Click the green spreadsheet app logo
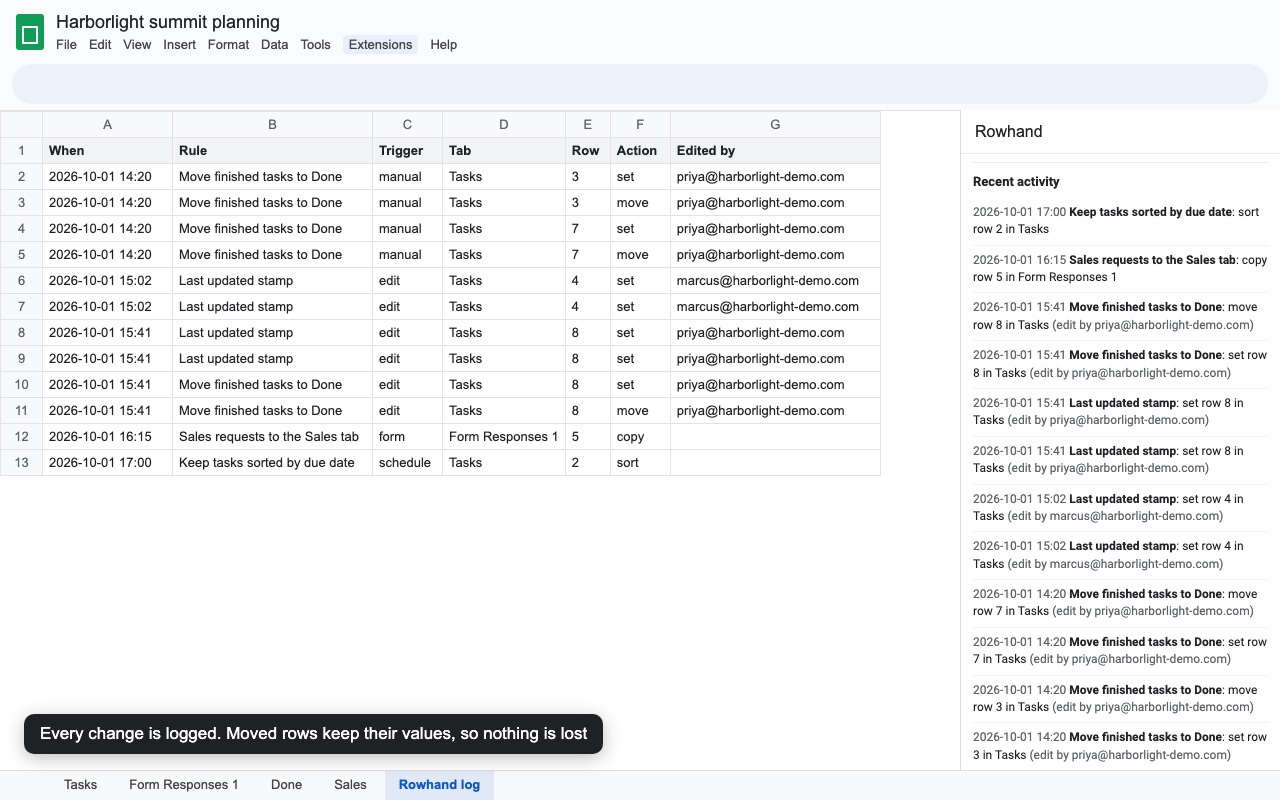1280x800 pixels. click(x=30, y=33)
